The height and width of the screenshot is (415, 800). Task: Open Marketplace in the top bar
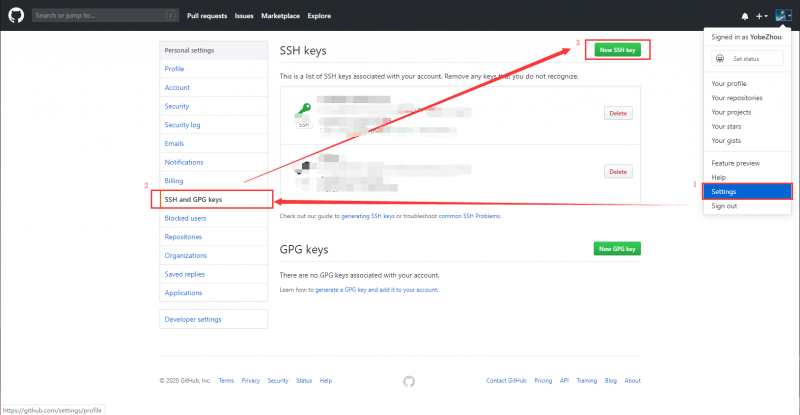click(x=280, y=16)
